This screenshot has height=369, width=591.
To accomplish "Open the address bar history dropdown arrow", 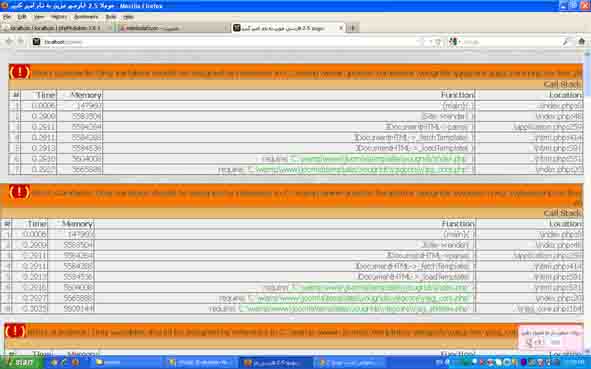I will 430,42.
